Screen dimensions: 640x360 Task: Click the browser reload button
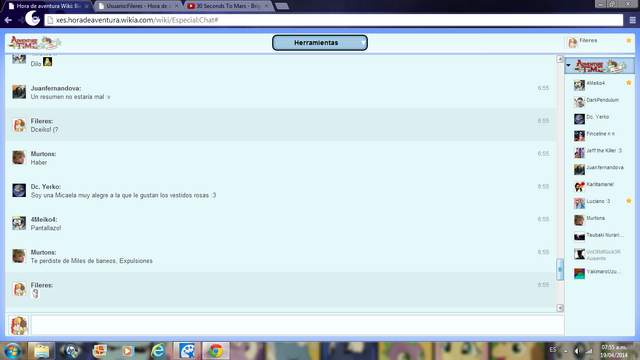pyautogui.click(x=35, y=20)
